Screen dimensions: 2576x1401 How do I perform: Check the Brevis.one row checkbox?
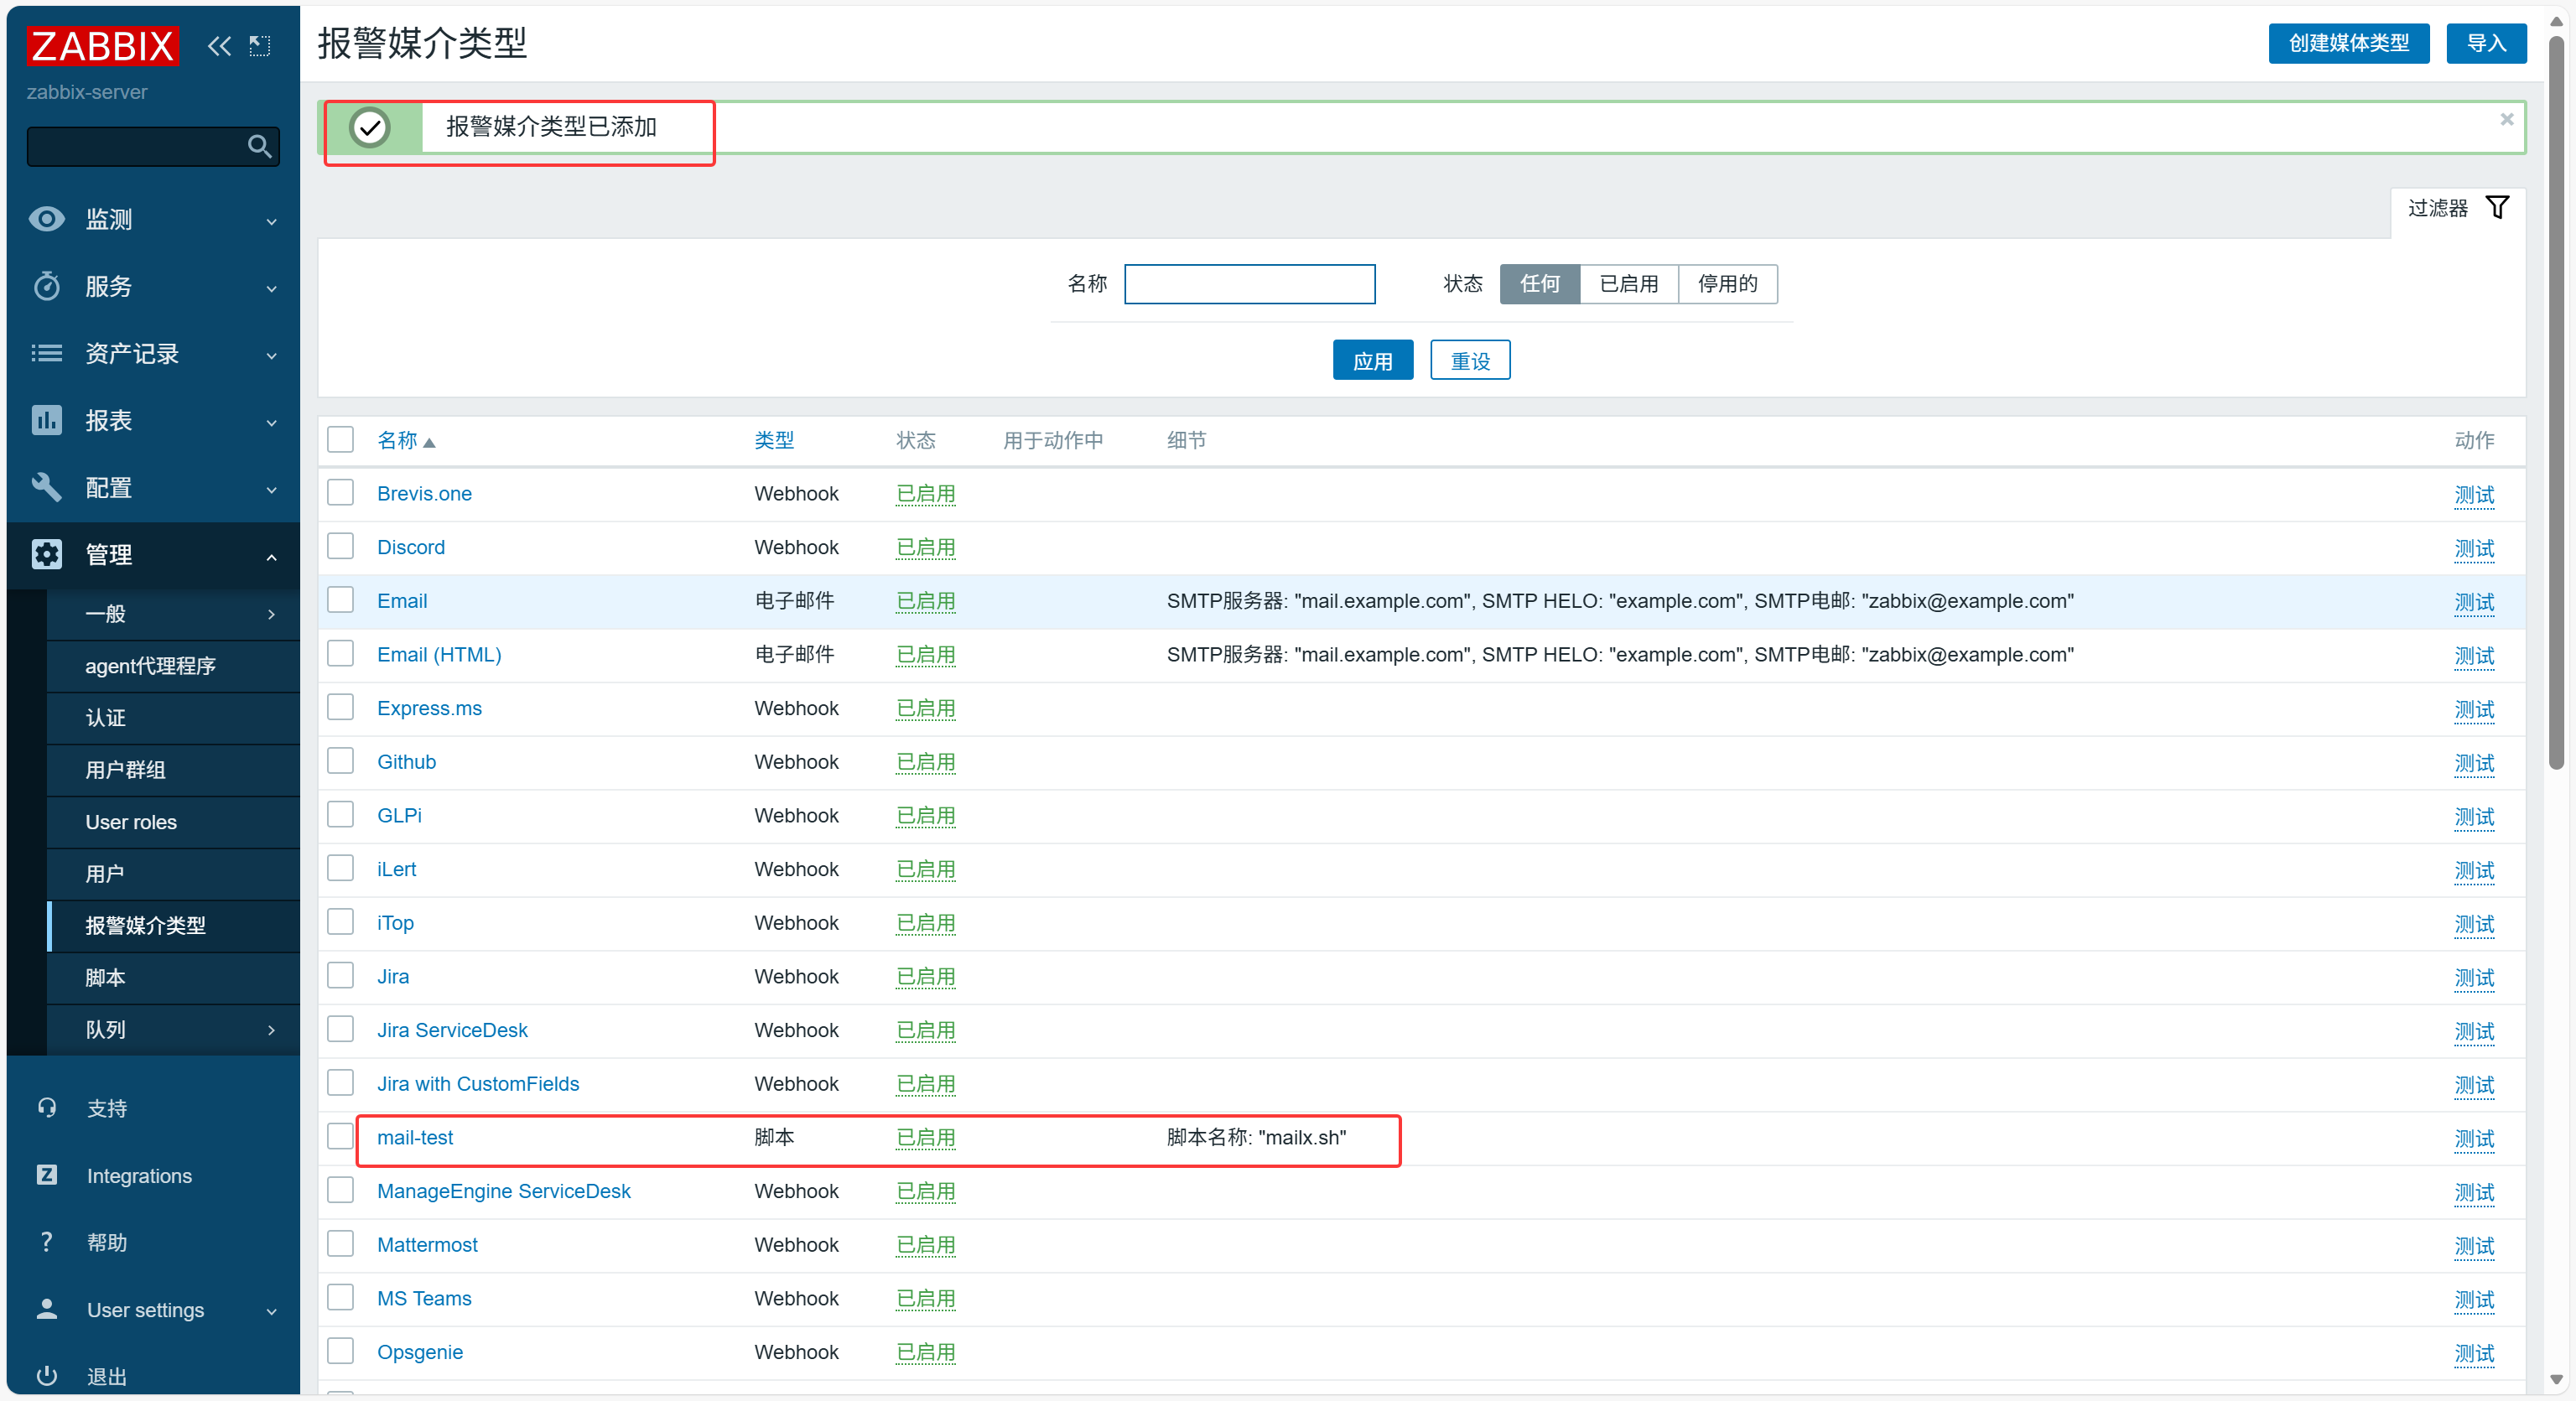tap(341, 492)
